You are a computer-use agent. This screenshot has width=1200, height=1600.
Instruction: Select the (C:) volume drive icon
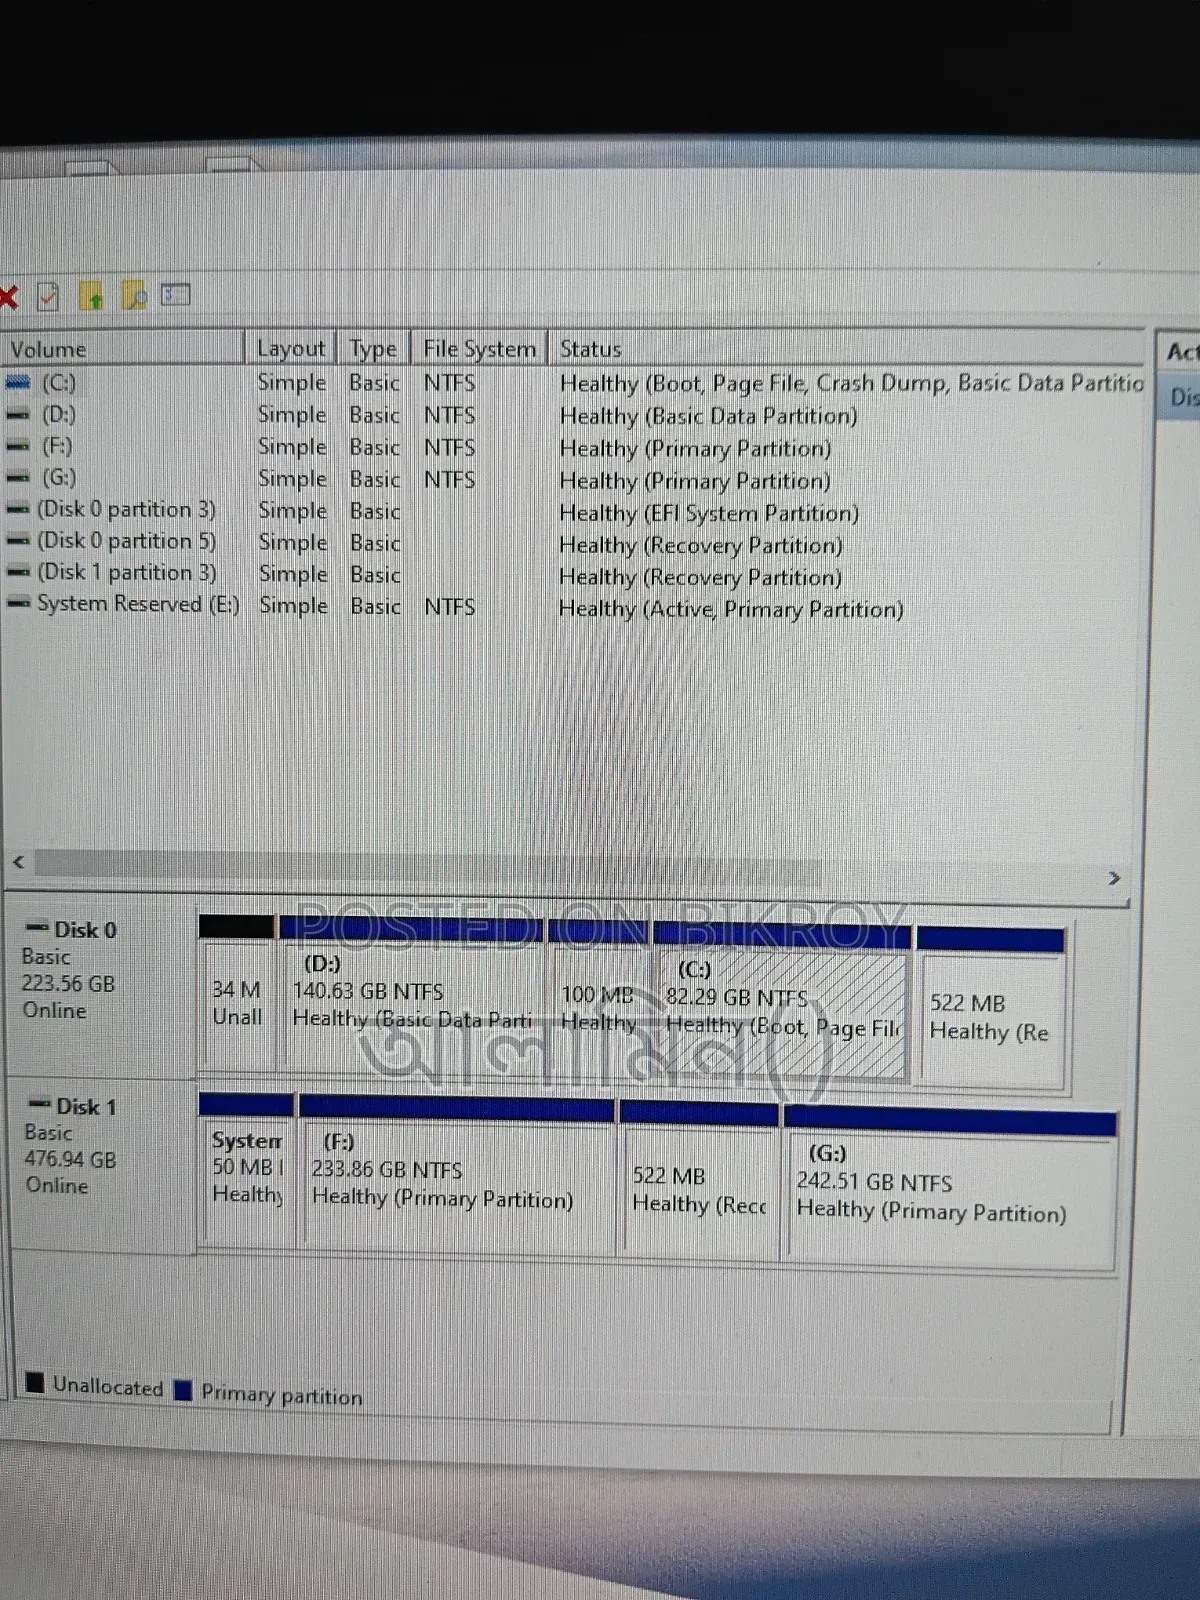[18, 382]
